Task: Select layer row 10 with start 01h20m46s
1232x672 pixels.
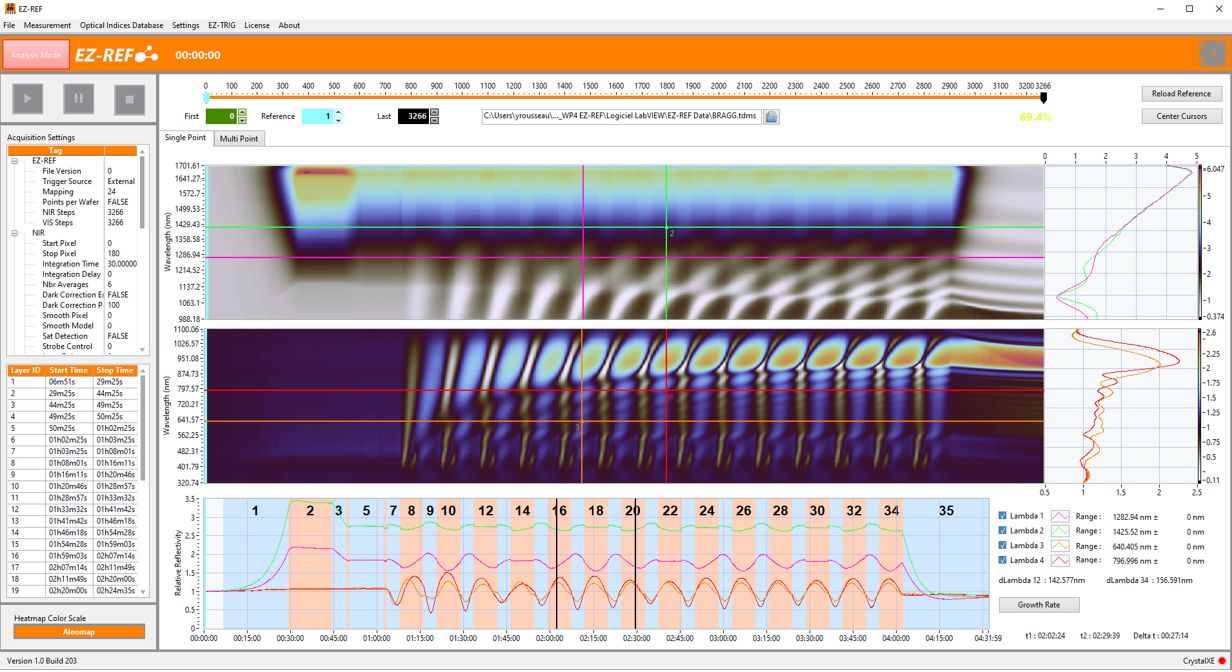Action: [x=73, y=486]
